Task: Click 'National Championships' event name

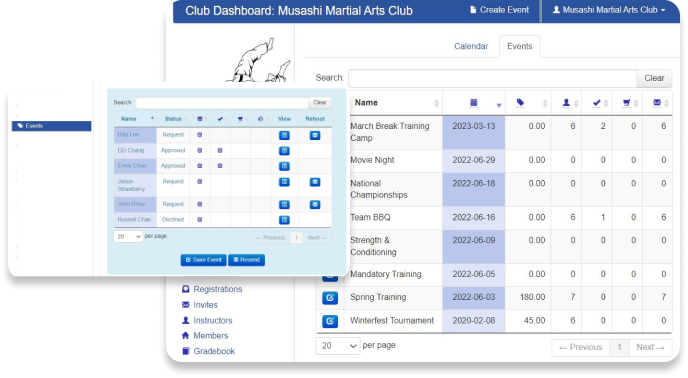Action: coord(379,189)
